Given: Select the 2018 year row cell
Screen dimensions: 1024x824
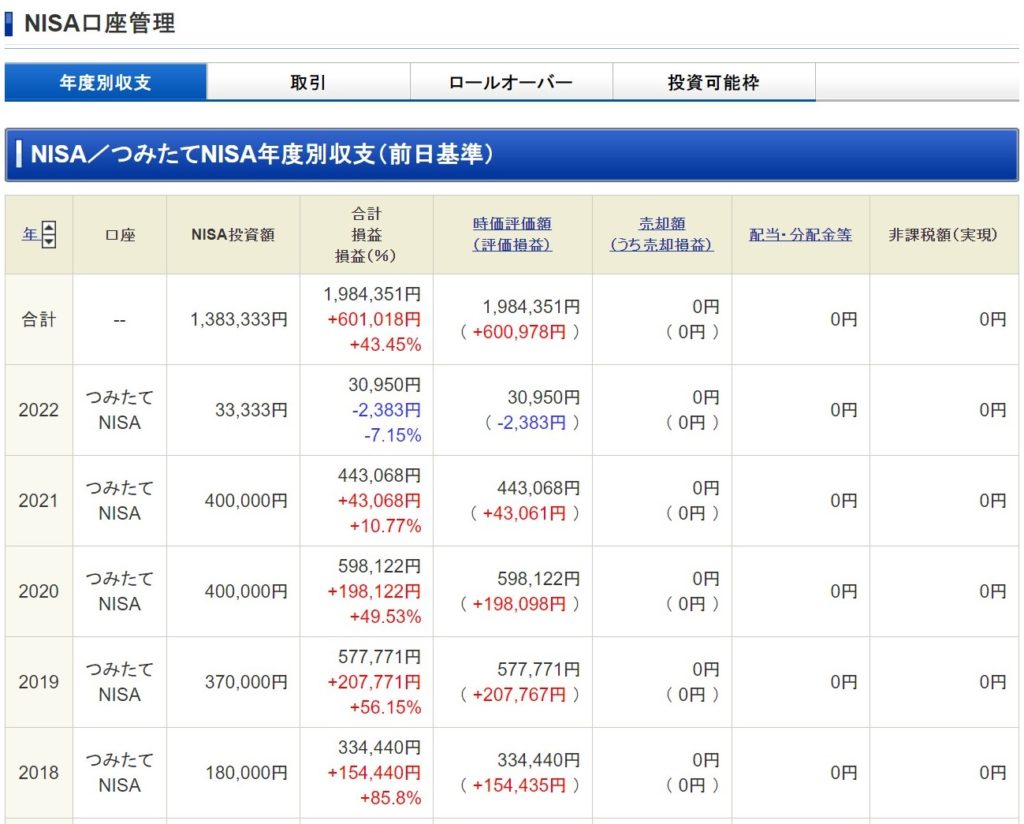Looking at the screenshot, I should point(38,773).
